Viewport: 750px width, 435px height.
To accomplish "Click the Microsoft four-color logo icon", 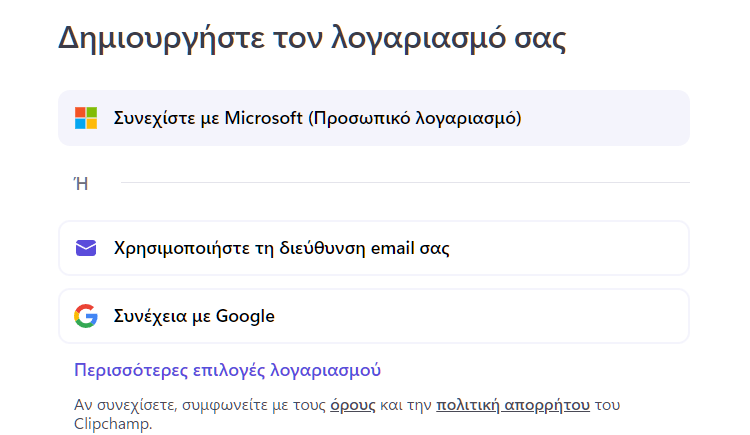I will (x=86, y=118).
